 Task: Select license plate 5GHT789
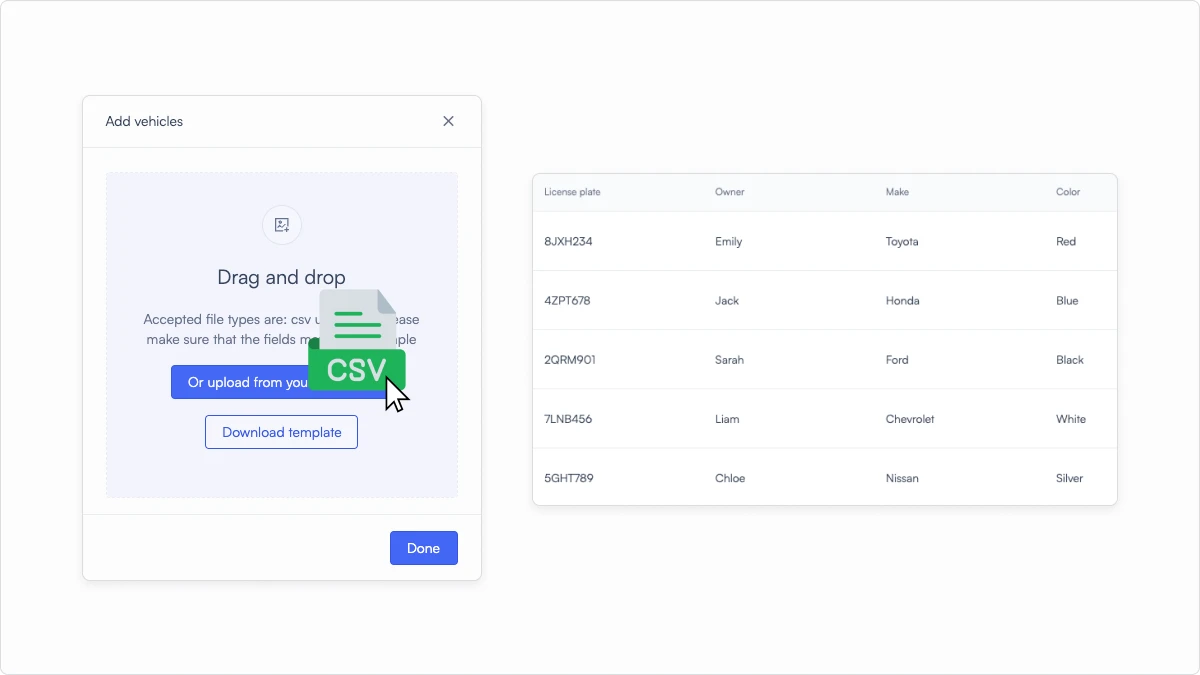pos(569,478)
